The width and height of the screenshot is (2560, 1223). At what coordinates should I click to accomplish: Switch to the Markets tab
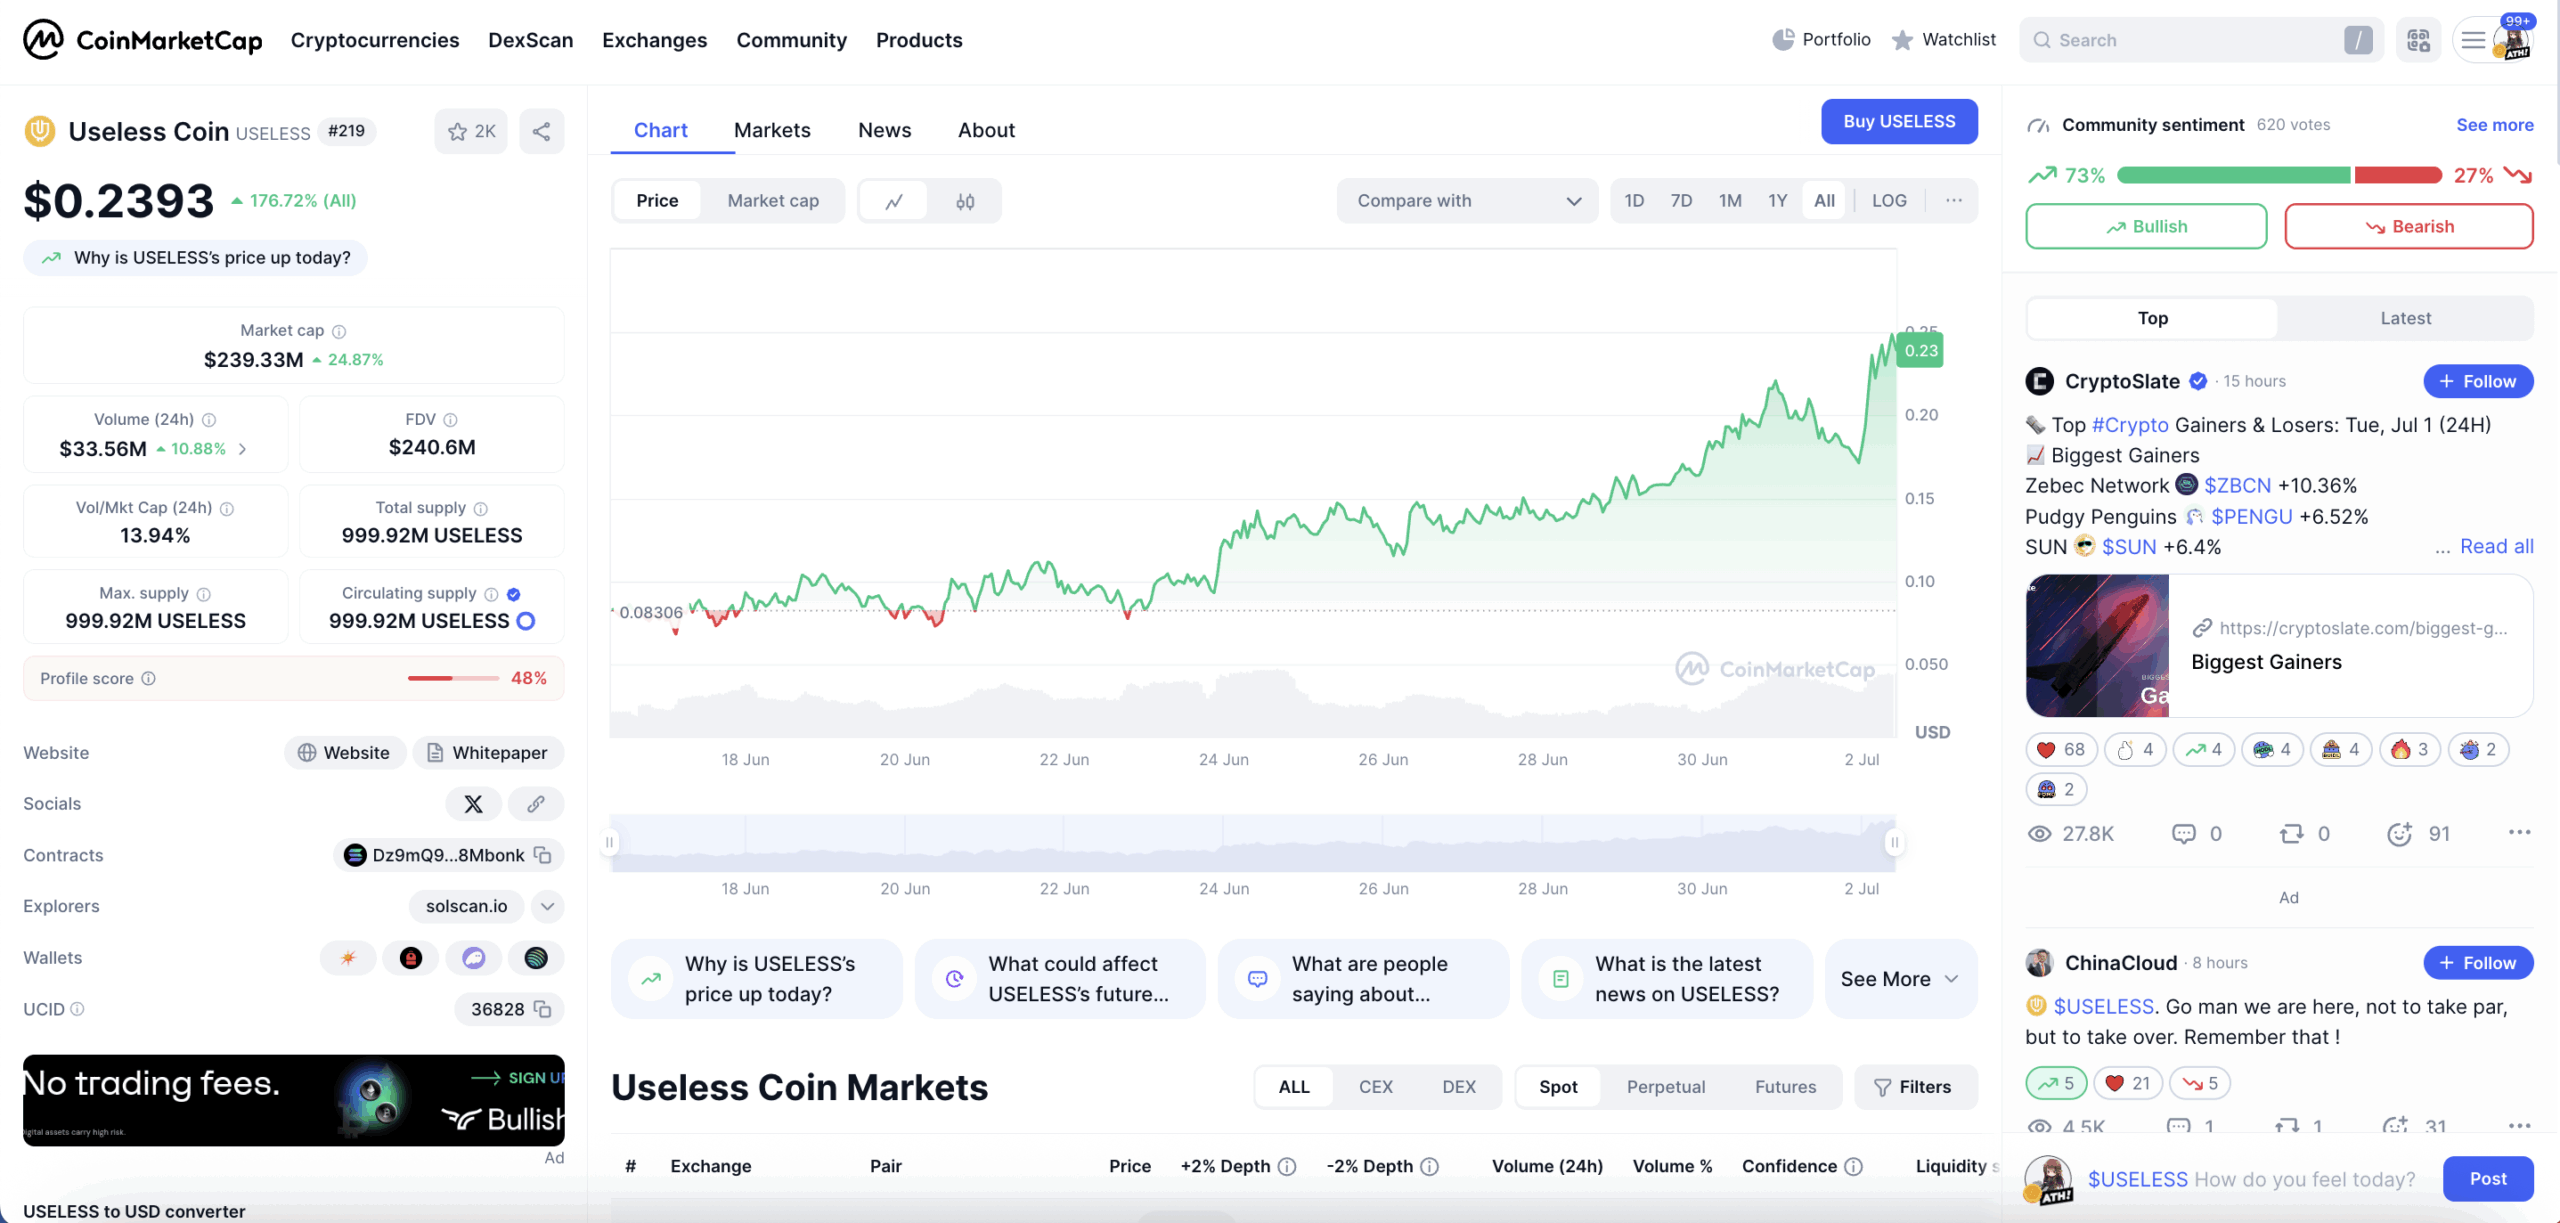click(772, 130)
